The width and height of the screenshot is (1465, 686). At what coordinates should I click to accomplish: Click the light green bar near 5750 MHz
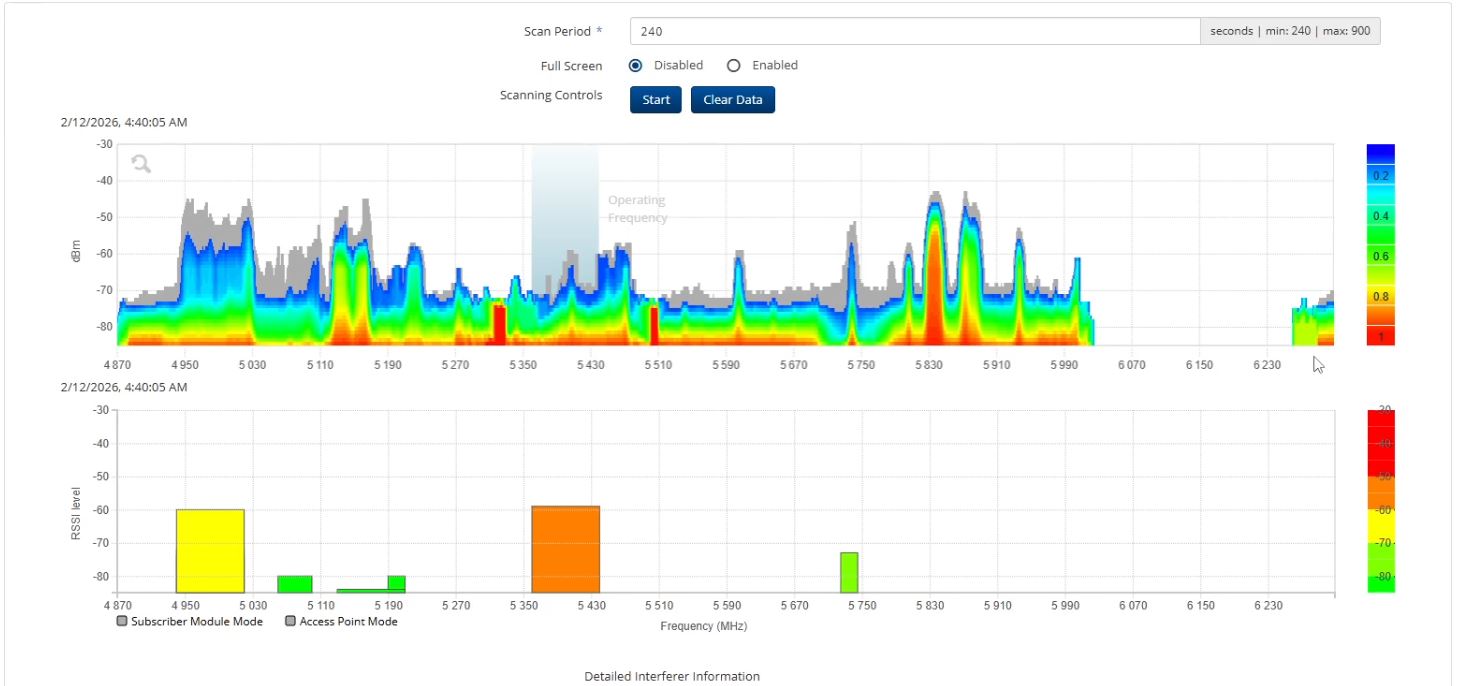[849, 572]
